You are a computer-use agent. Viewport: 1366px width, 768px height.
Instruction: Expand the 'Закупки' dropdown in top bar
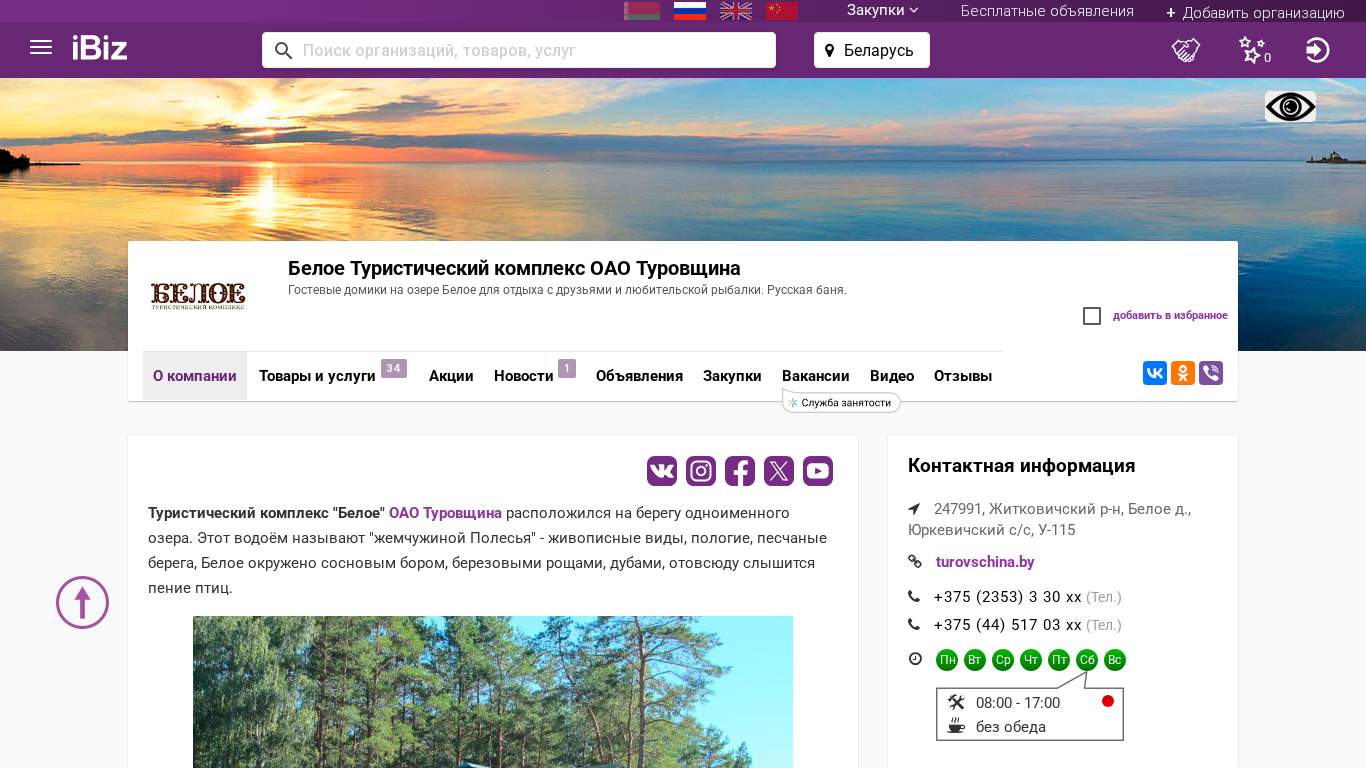(x=882, y=11)
